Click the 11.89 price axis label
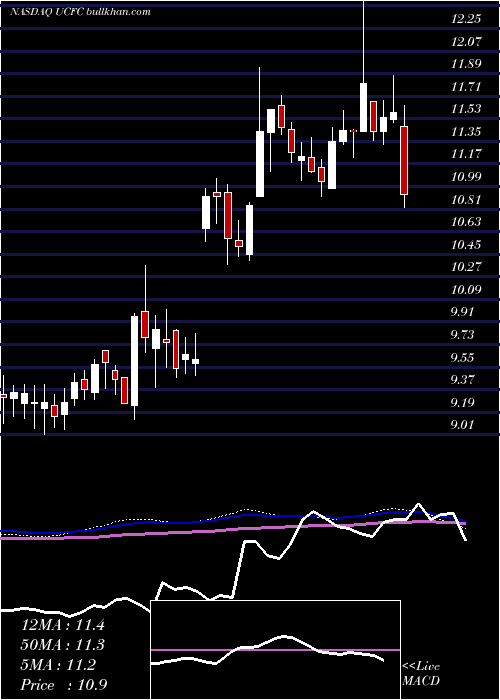The image size is (500, 700). (466, 63)
